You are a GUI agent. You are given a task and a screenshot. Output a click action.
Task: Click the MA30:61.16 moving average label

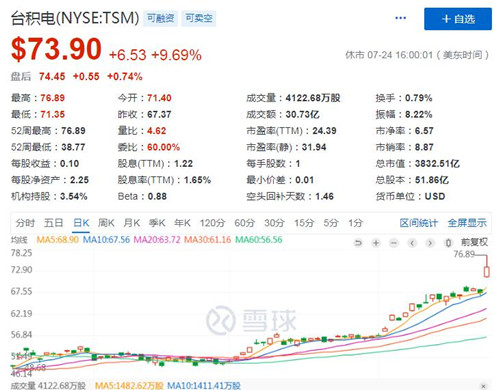(208, 240)
